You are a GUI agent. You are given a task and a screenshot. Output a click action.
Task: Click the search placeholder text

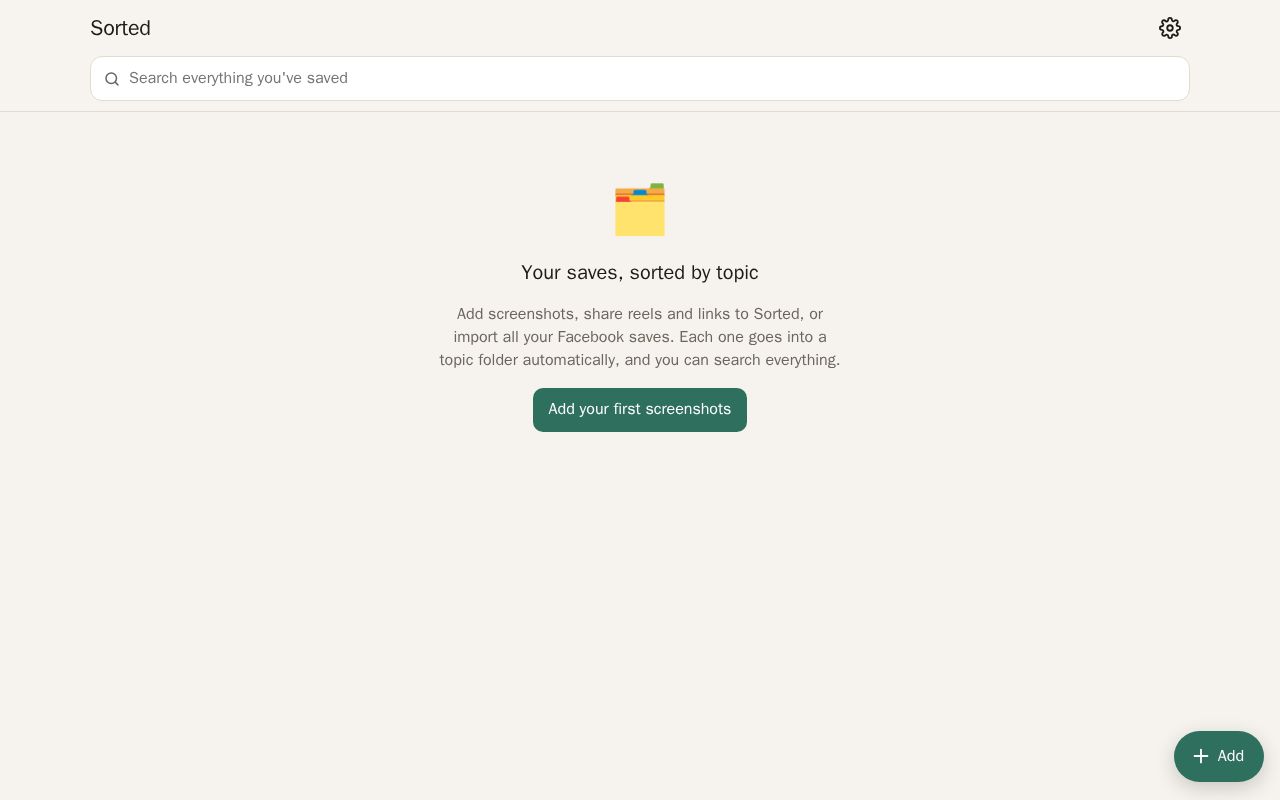pos(238,78)
